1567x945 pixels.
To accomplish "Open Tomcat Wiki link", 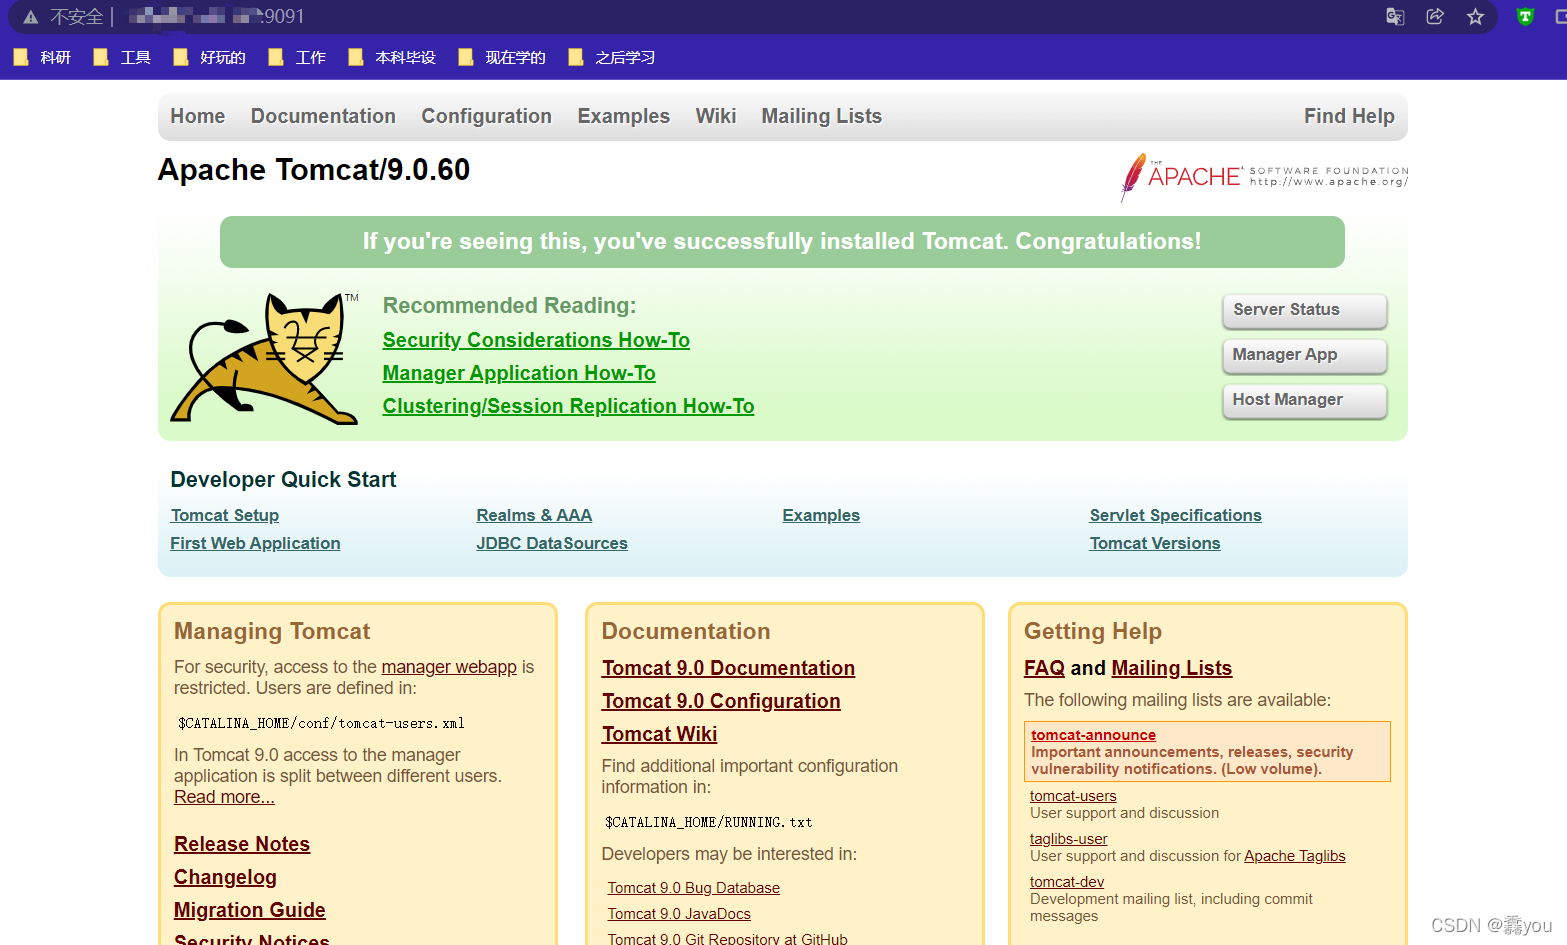I will pos(659,734).
